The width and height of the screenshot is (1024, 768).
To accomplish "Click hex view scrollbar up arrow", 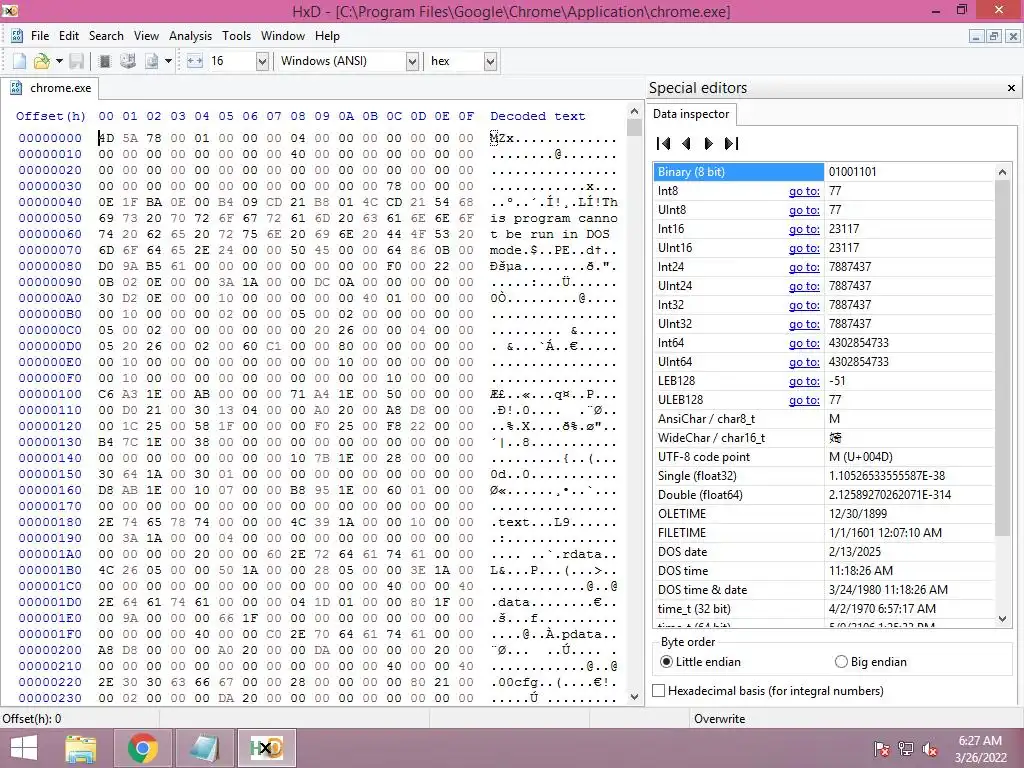I will pos(633,110).
